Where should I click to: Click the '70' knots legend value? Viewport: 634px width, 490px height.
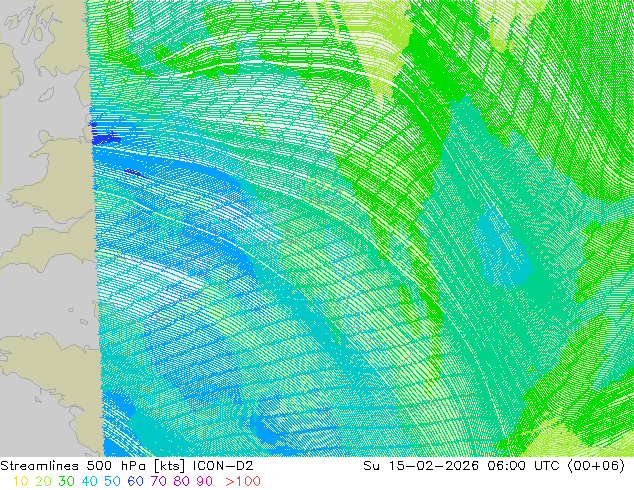pyautogui.click(x=158, y=481)
